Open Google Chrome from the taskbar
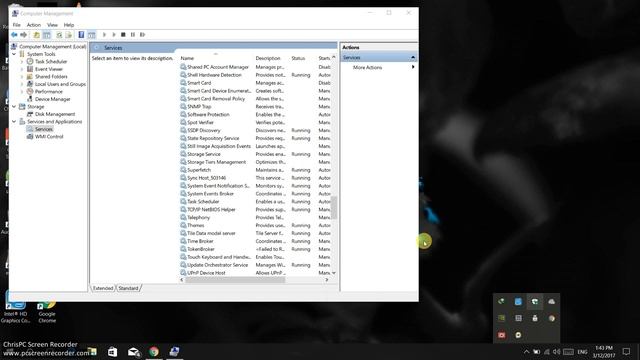Image resolution: width=640 pixels, height=360 pixels. [x=154, y=351]
